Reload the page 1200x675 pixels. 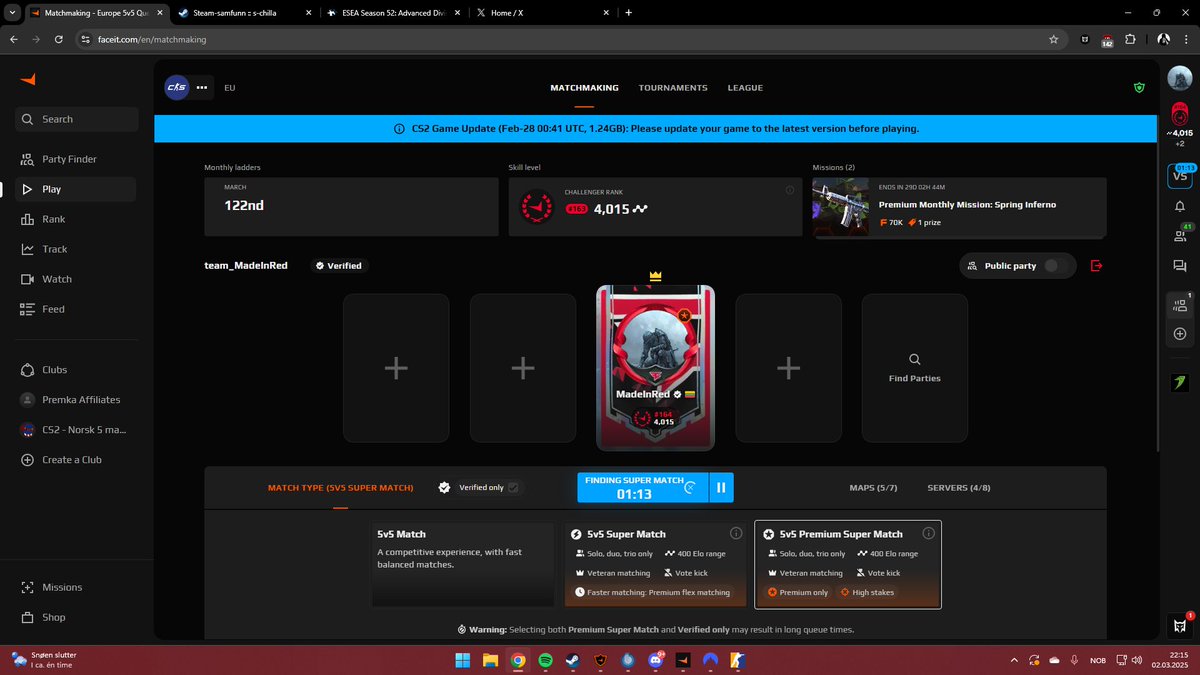(x=59, y=39)
